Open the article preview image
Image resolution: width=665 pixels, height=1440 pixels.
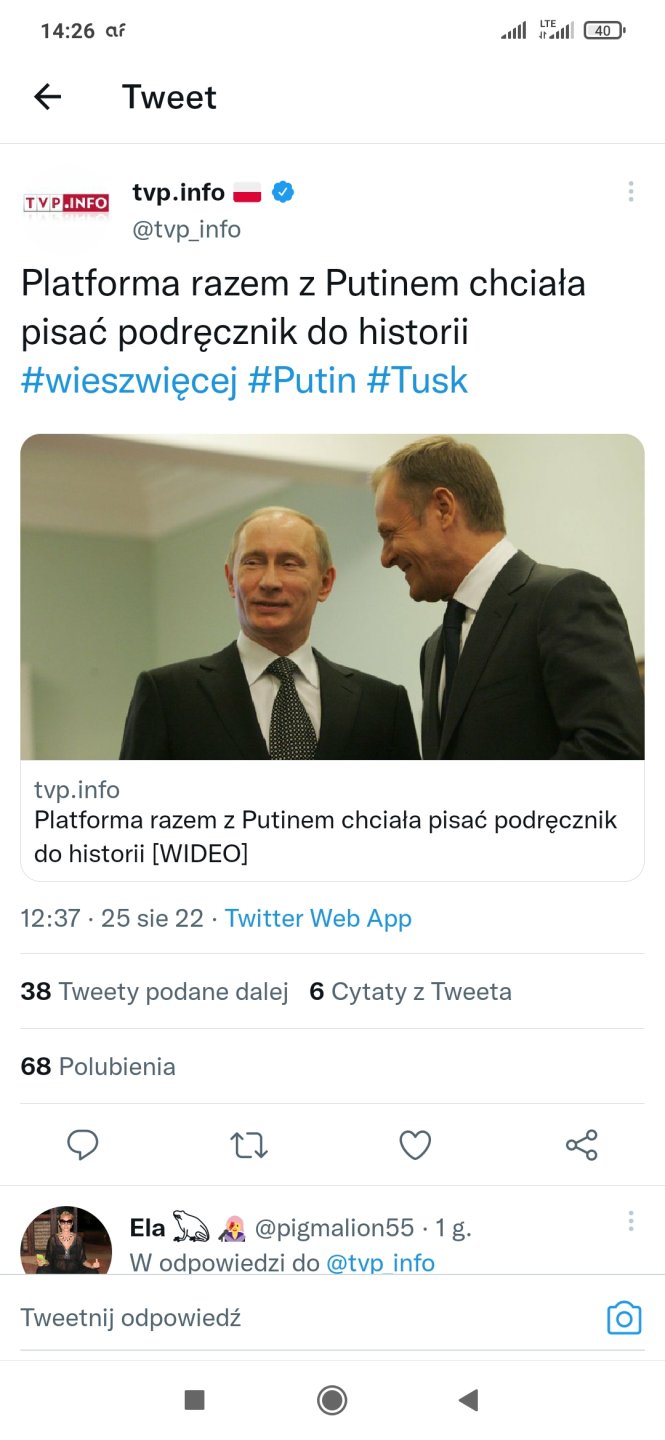click(x=332, y=597)
